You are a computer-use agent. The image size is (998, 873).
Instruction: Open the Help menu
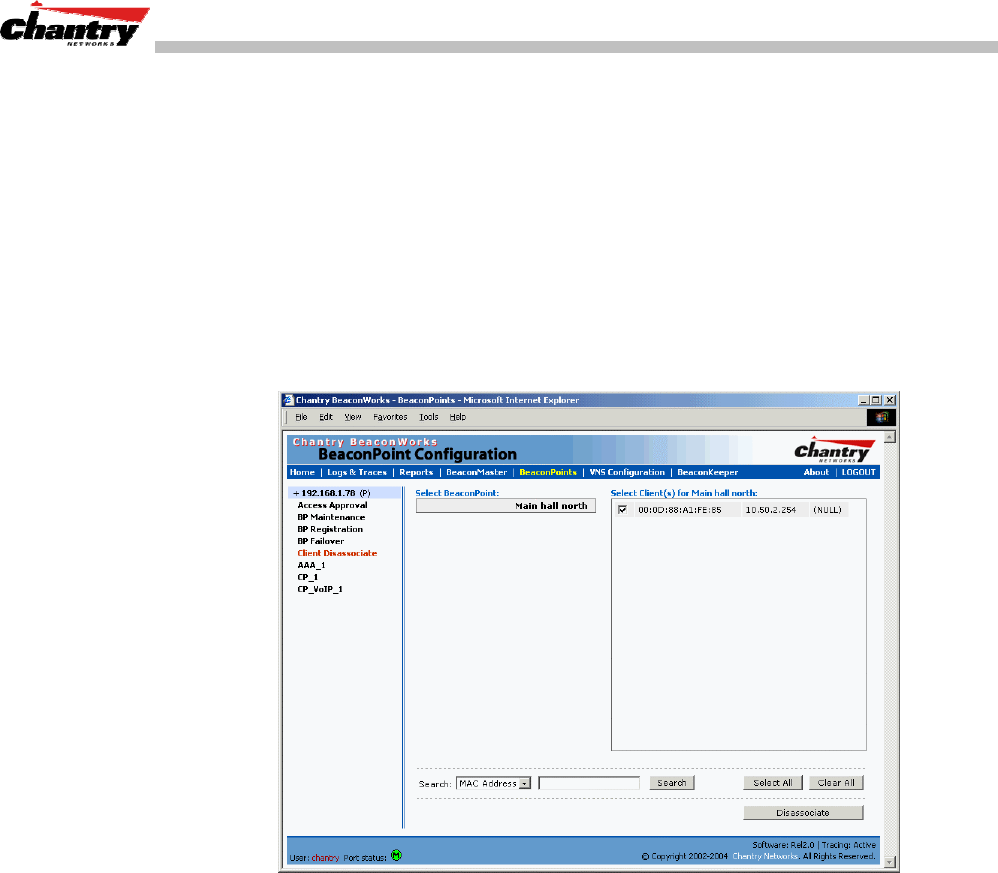(458, 417)
